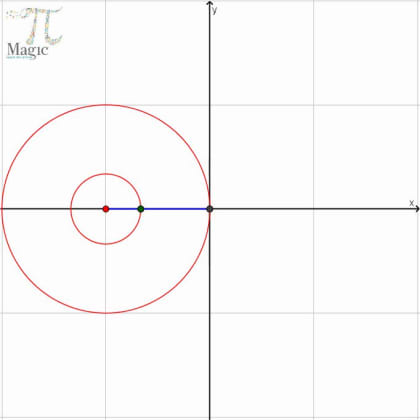Select the red center point
This screenshot has height=420, width=420.
tap(106, 209)
